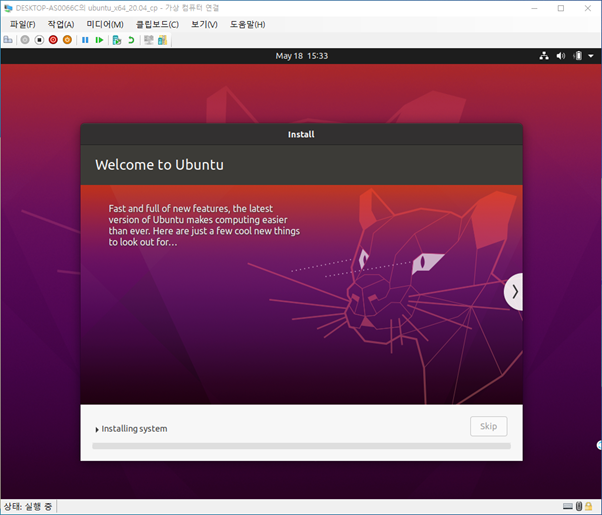
Task: Reset the VM using the green play icon
Action: click(99, 40)
